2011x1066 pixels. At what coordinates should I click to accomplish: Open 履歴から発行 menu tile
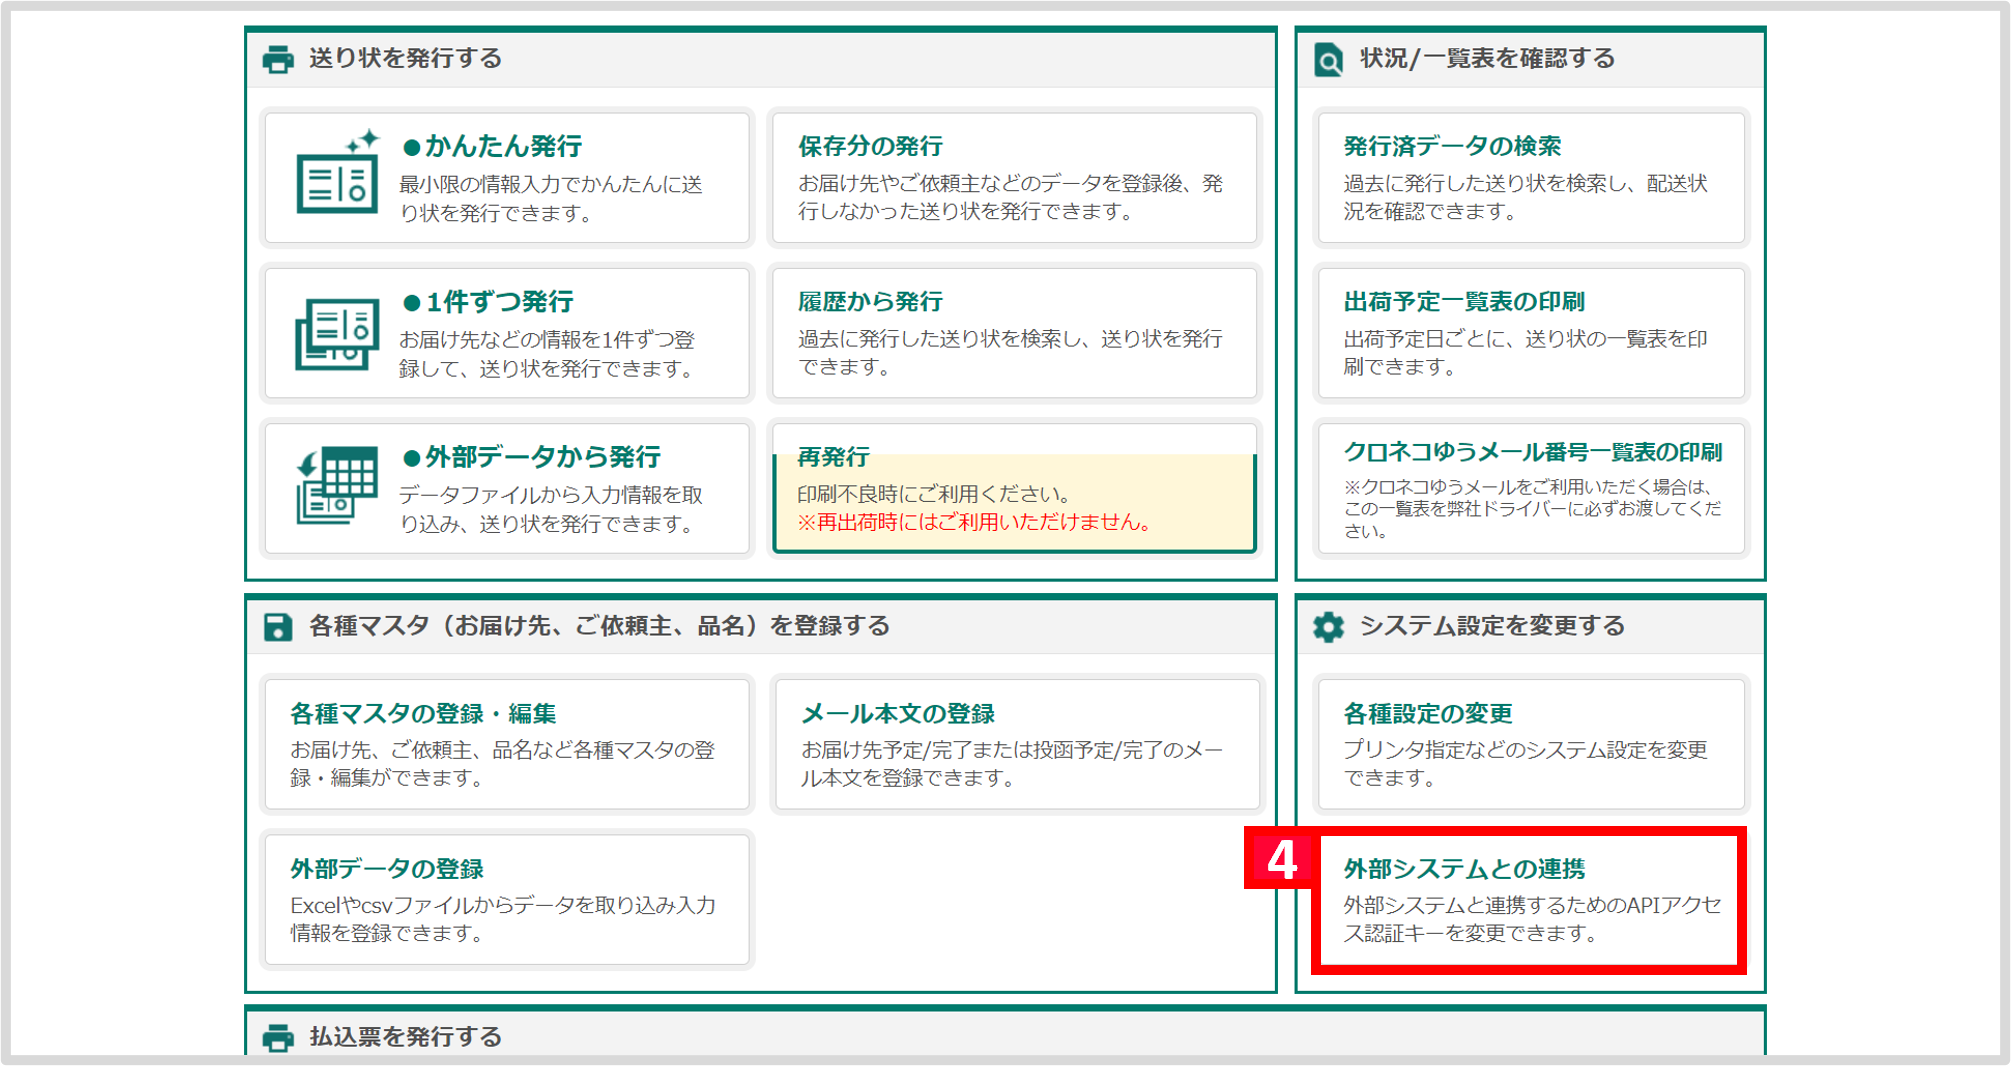pyautogui.click(x=1013, y=333)
